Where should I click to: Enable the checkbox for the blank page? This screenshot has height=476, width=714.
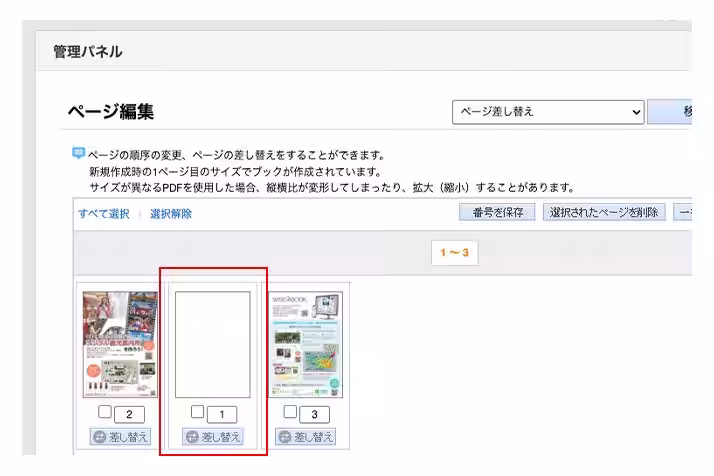point(197,412)
